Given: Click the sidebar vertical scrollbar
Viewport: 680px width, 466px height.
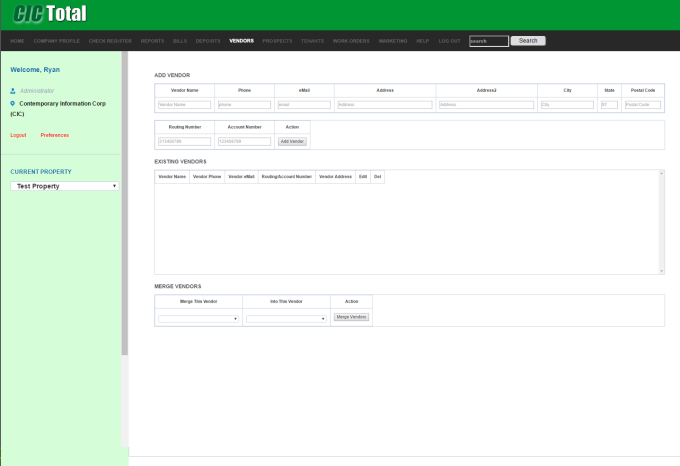Looking at the screenshot, I should coord(124,204).
